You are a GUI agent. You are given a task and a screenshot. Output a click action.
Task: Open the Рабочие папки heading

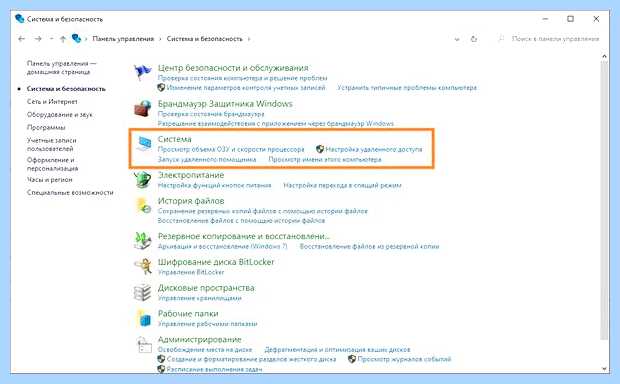(x=188, y=313)
